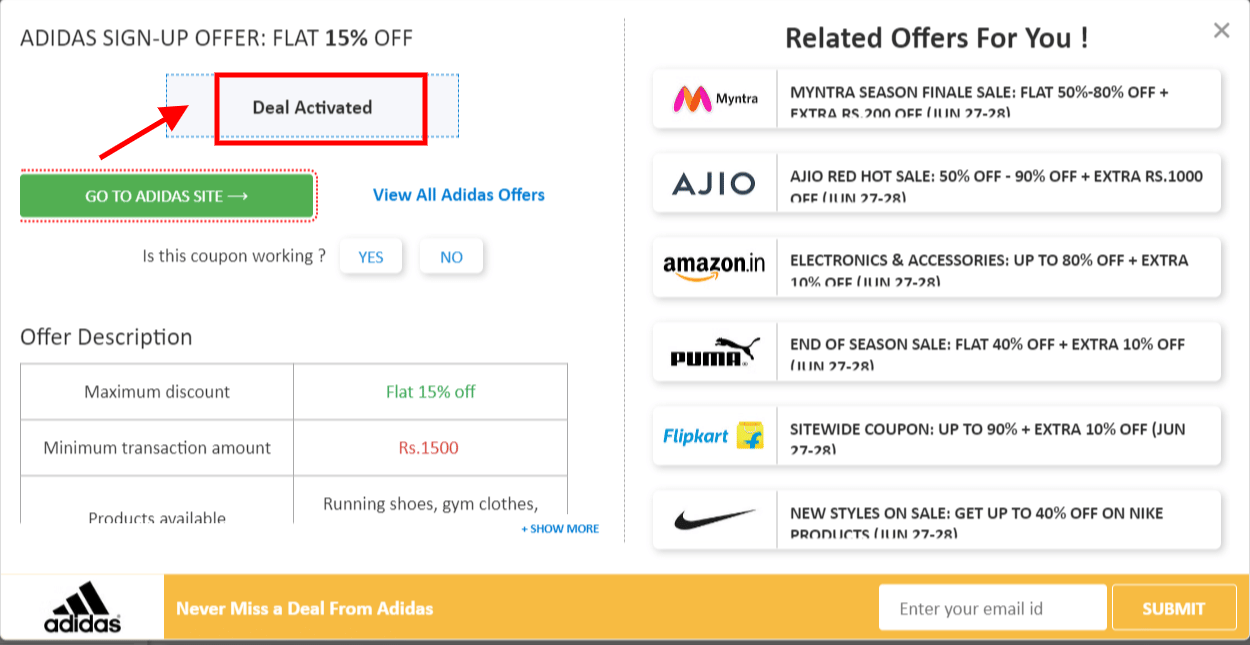Screen dimensions: 1250x645
Task: Click the amazon.in logo
Action: click(713, 267)
